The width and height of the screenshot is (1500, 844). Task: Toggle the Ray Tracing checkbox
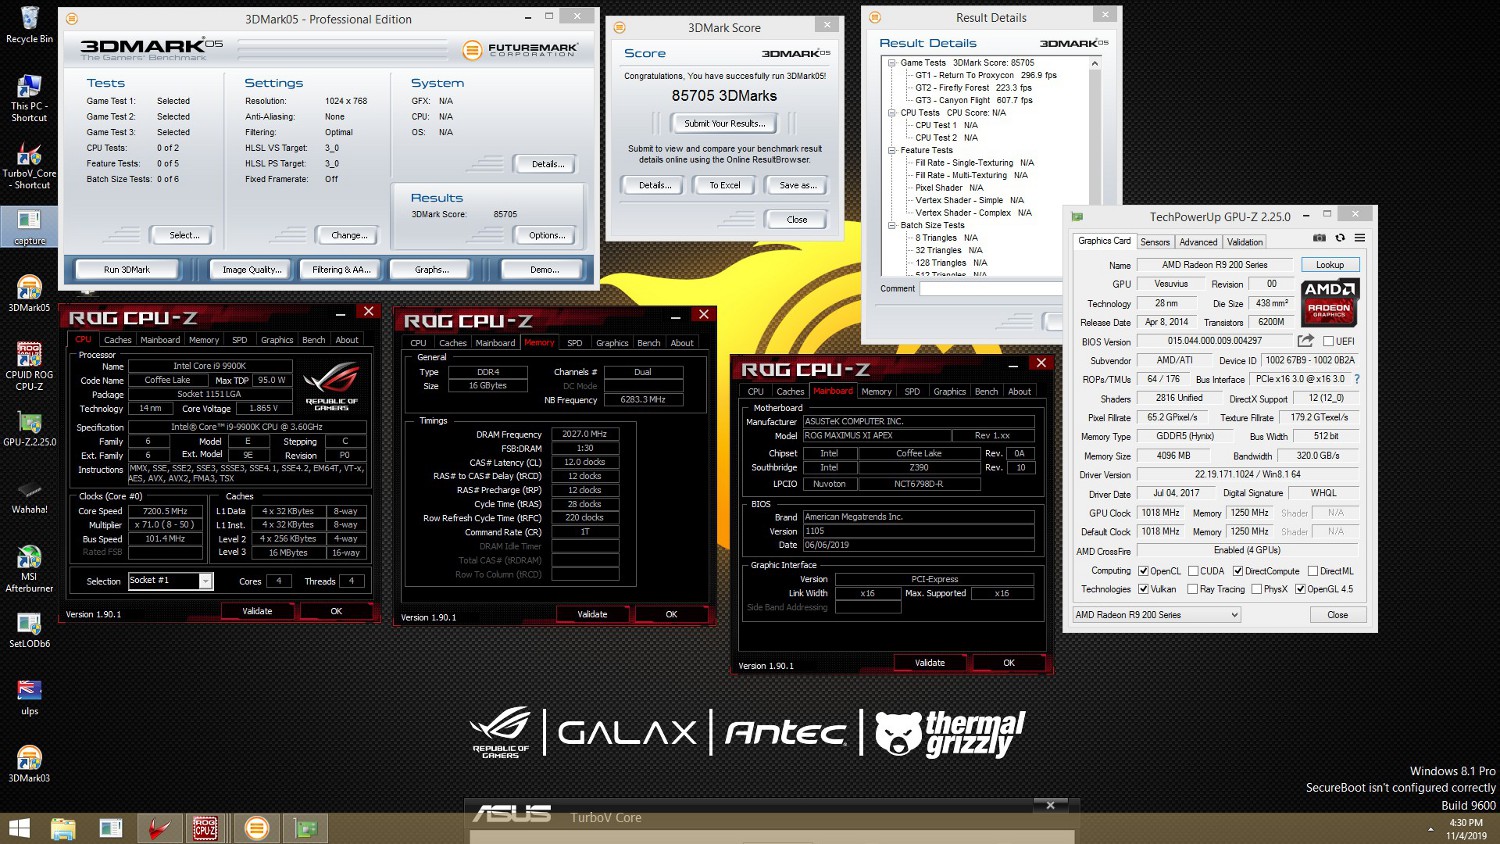click(x=1193, y=589)
